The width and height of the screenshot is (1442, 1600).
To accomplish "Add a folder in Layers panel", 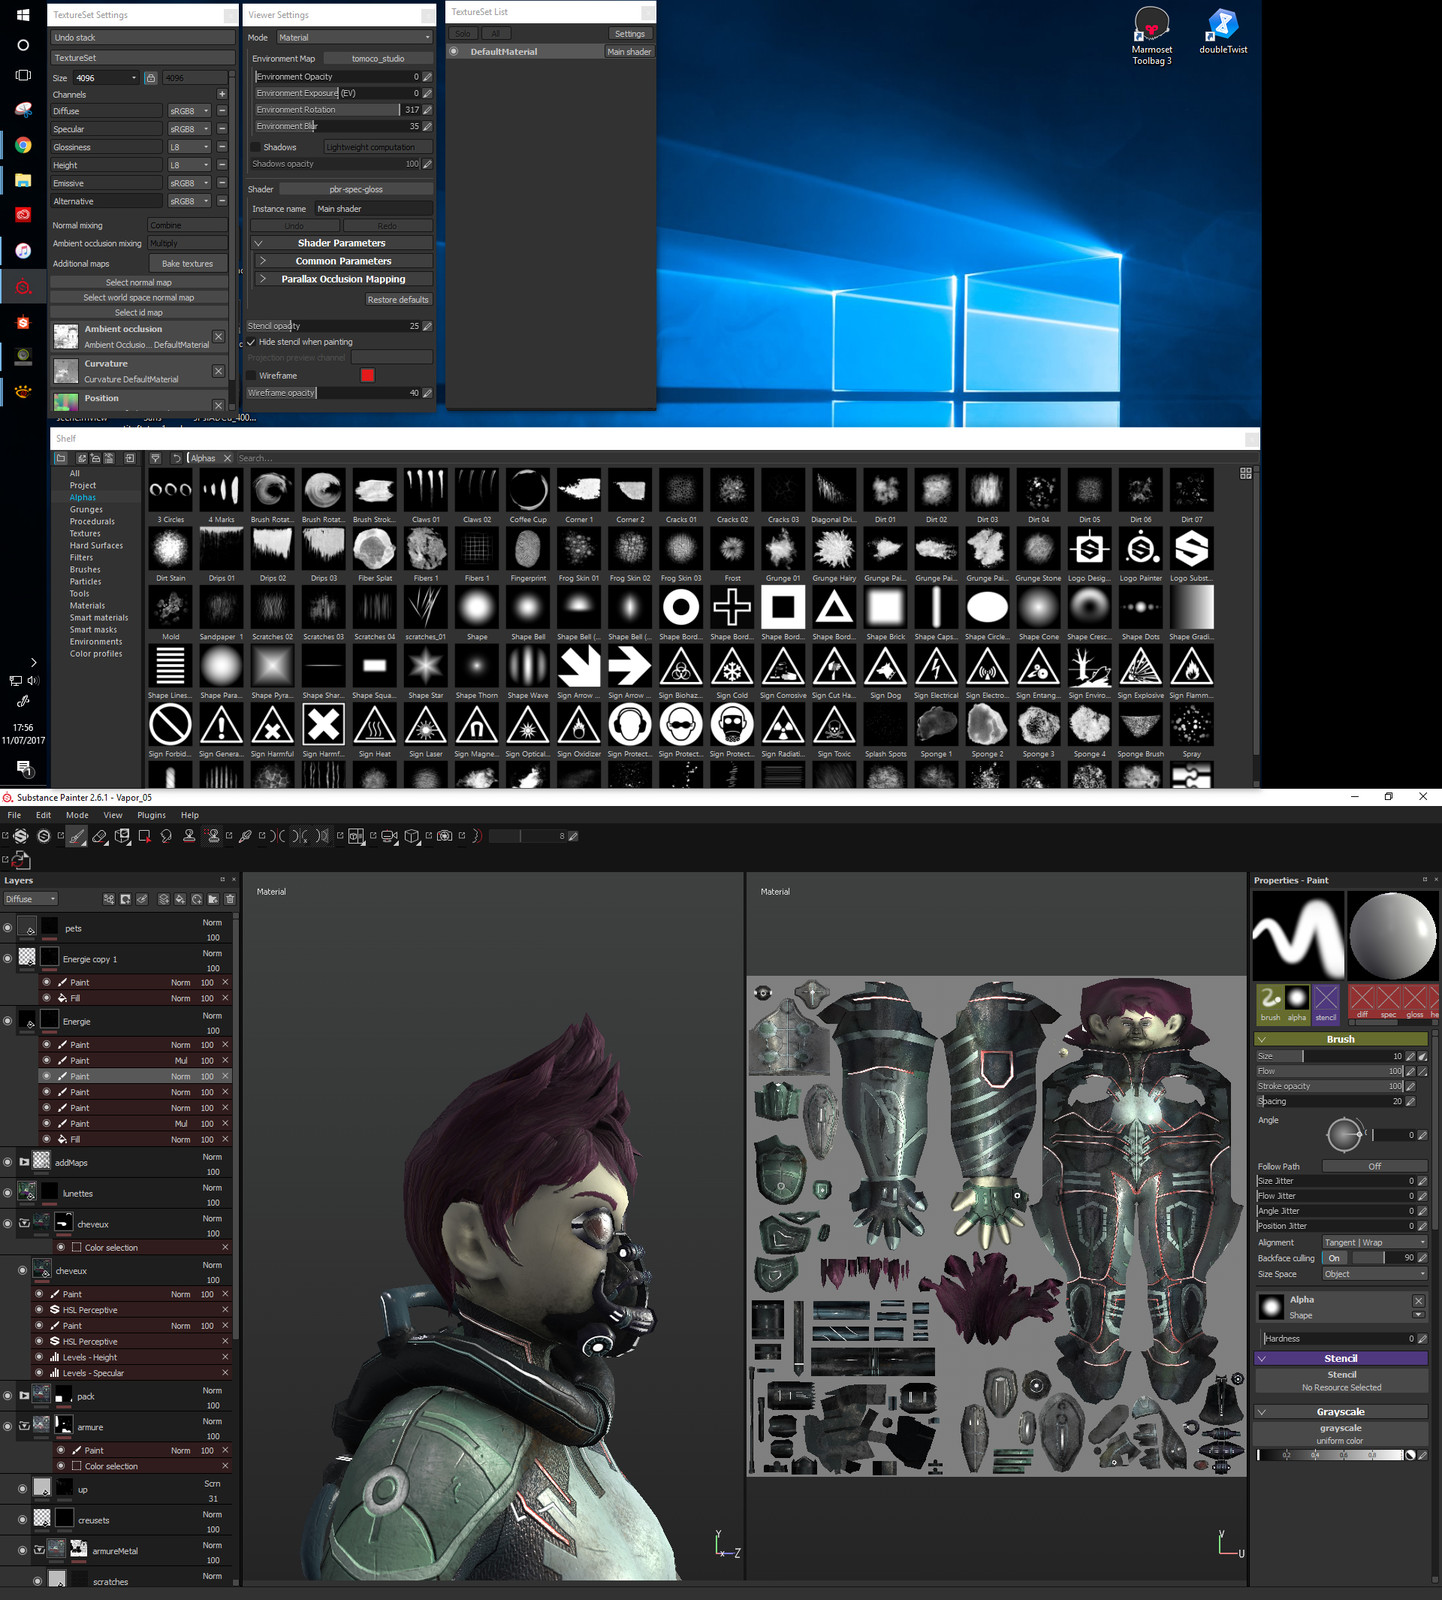I will click(x=213, y=899).
